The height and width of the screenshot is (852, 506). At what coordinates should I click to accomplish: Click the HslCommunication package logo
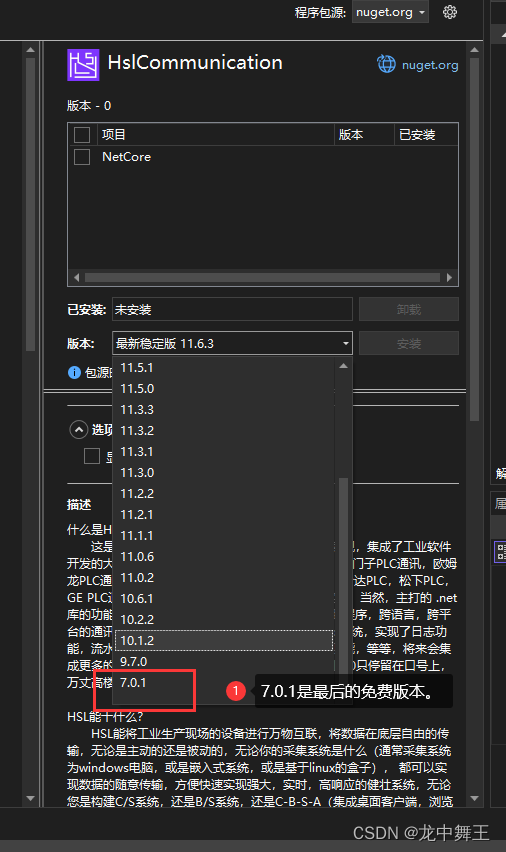coord(83,65)
